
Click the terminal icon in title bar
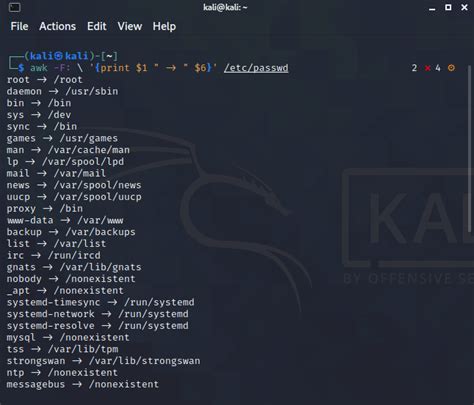(x=15, y=7)
